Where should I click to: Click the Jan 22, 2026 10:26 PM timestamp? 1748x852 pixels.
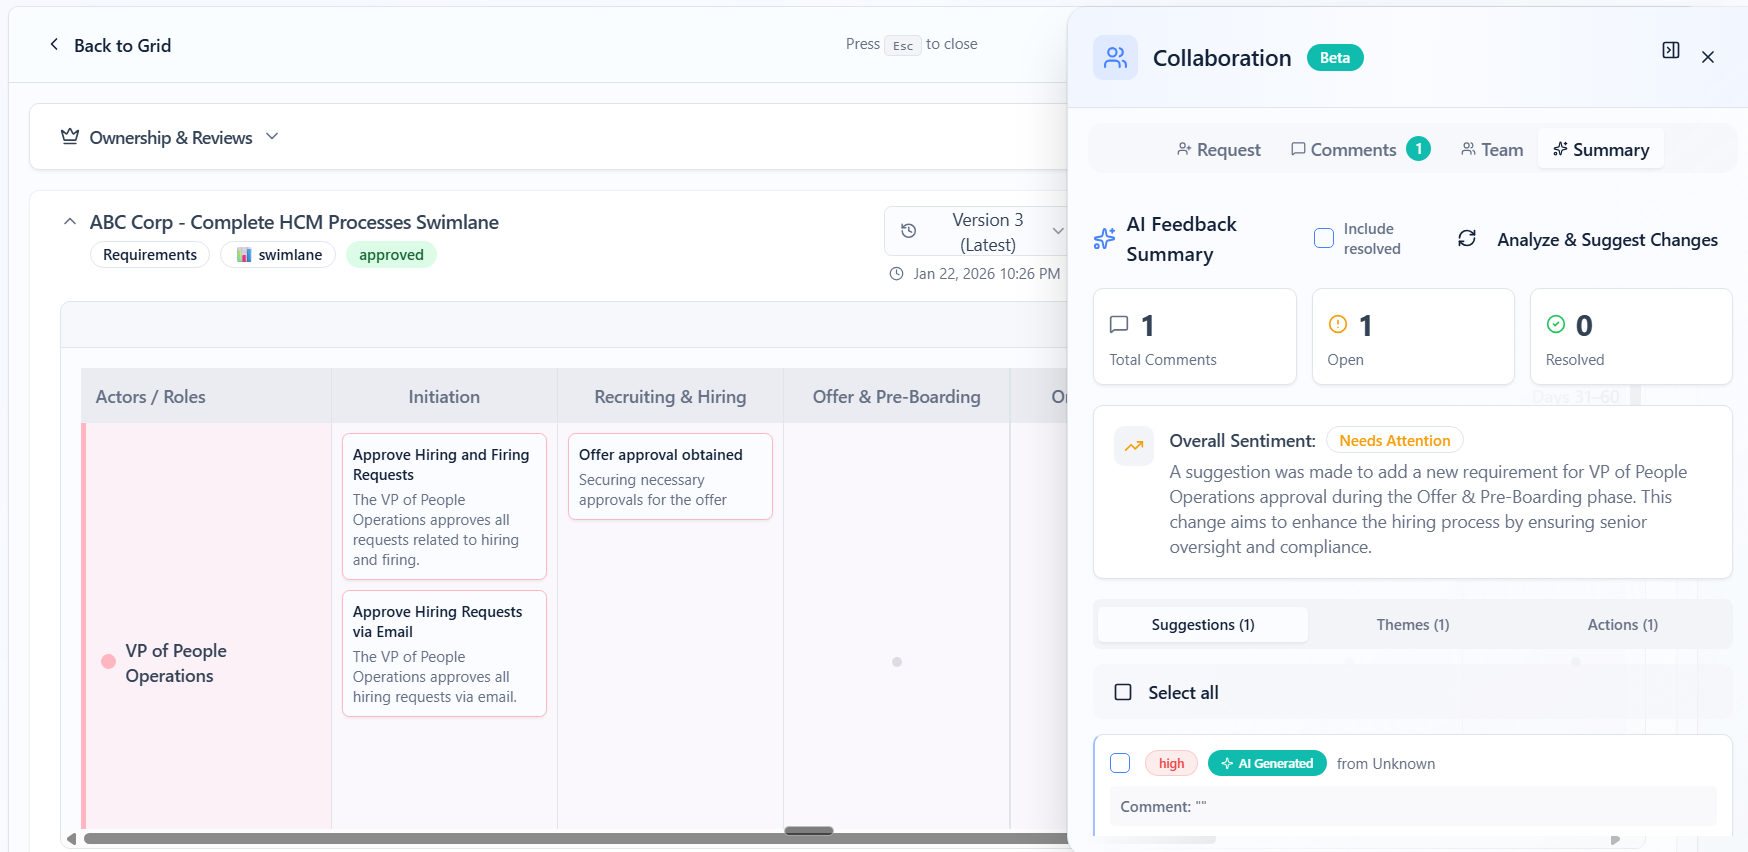(x=986, y=274)
